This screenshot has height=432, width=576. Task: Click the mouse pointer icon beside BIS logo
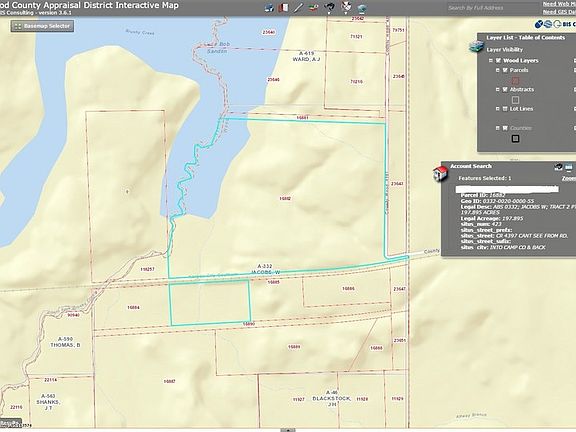click(539, 24)
